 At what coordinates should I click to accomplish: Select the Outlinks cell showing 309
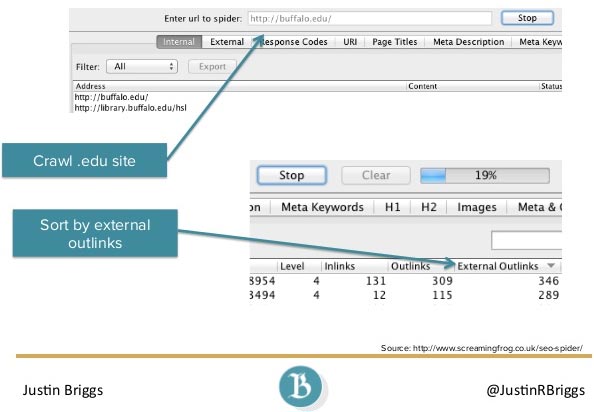pos(442,281)
